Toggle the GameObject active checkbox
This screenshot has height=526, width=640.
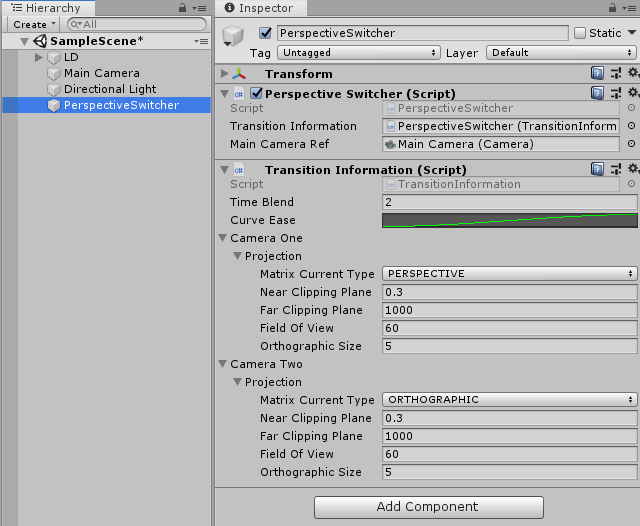(x=265, y=33)
